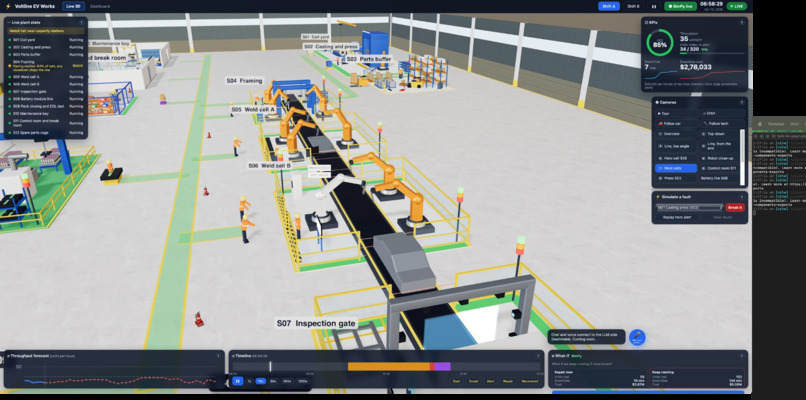Switch to Robot close-up camera
This screenshot has height=400, width=806.
719,158
